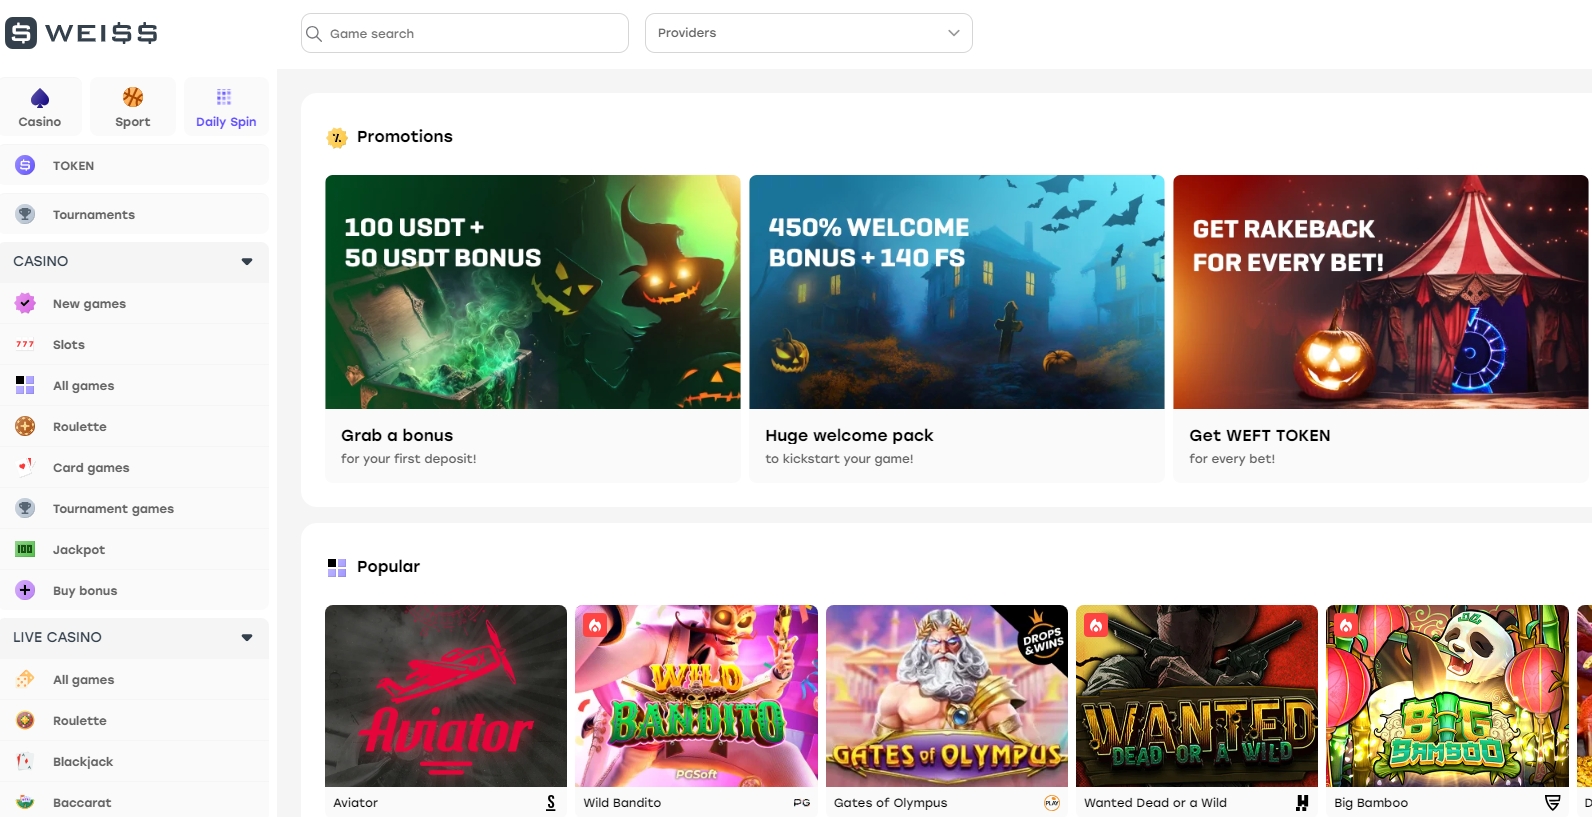The height and width of the screenshot is (817, 1592).
Task: Click the Buy bonus plus icon
Action: 25,590
